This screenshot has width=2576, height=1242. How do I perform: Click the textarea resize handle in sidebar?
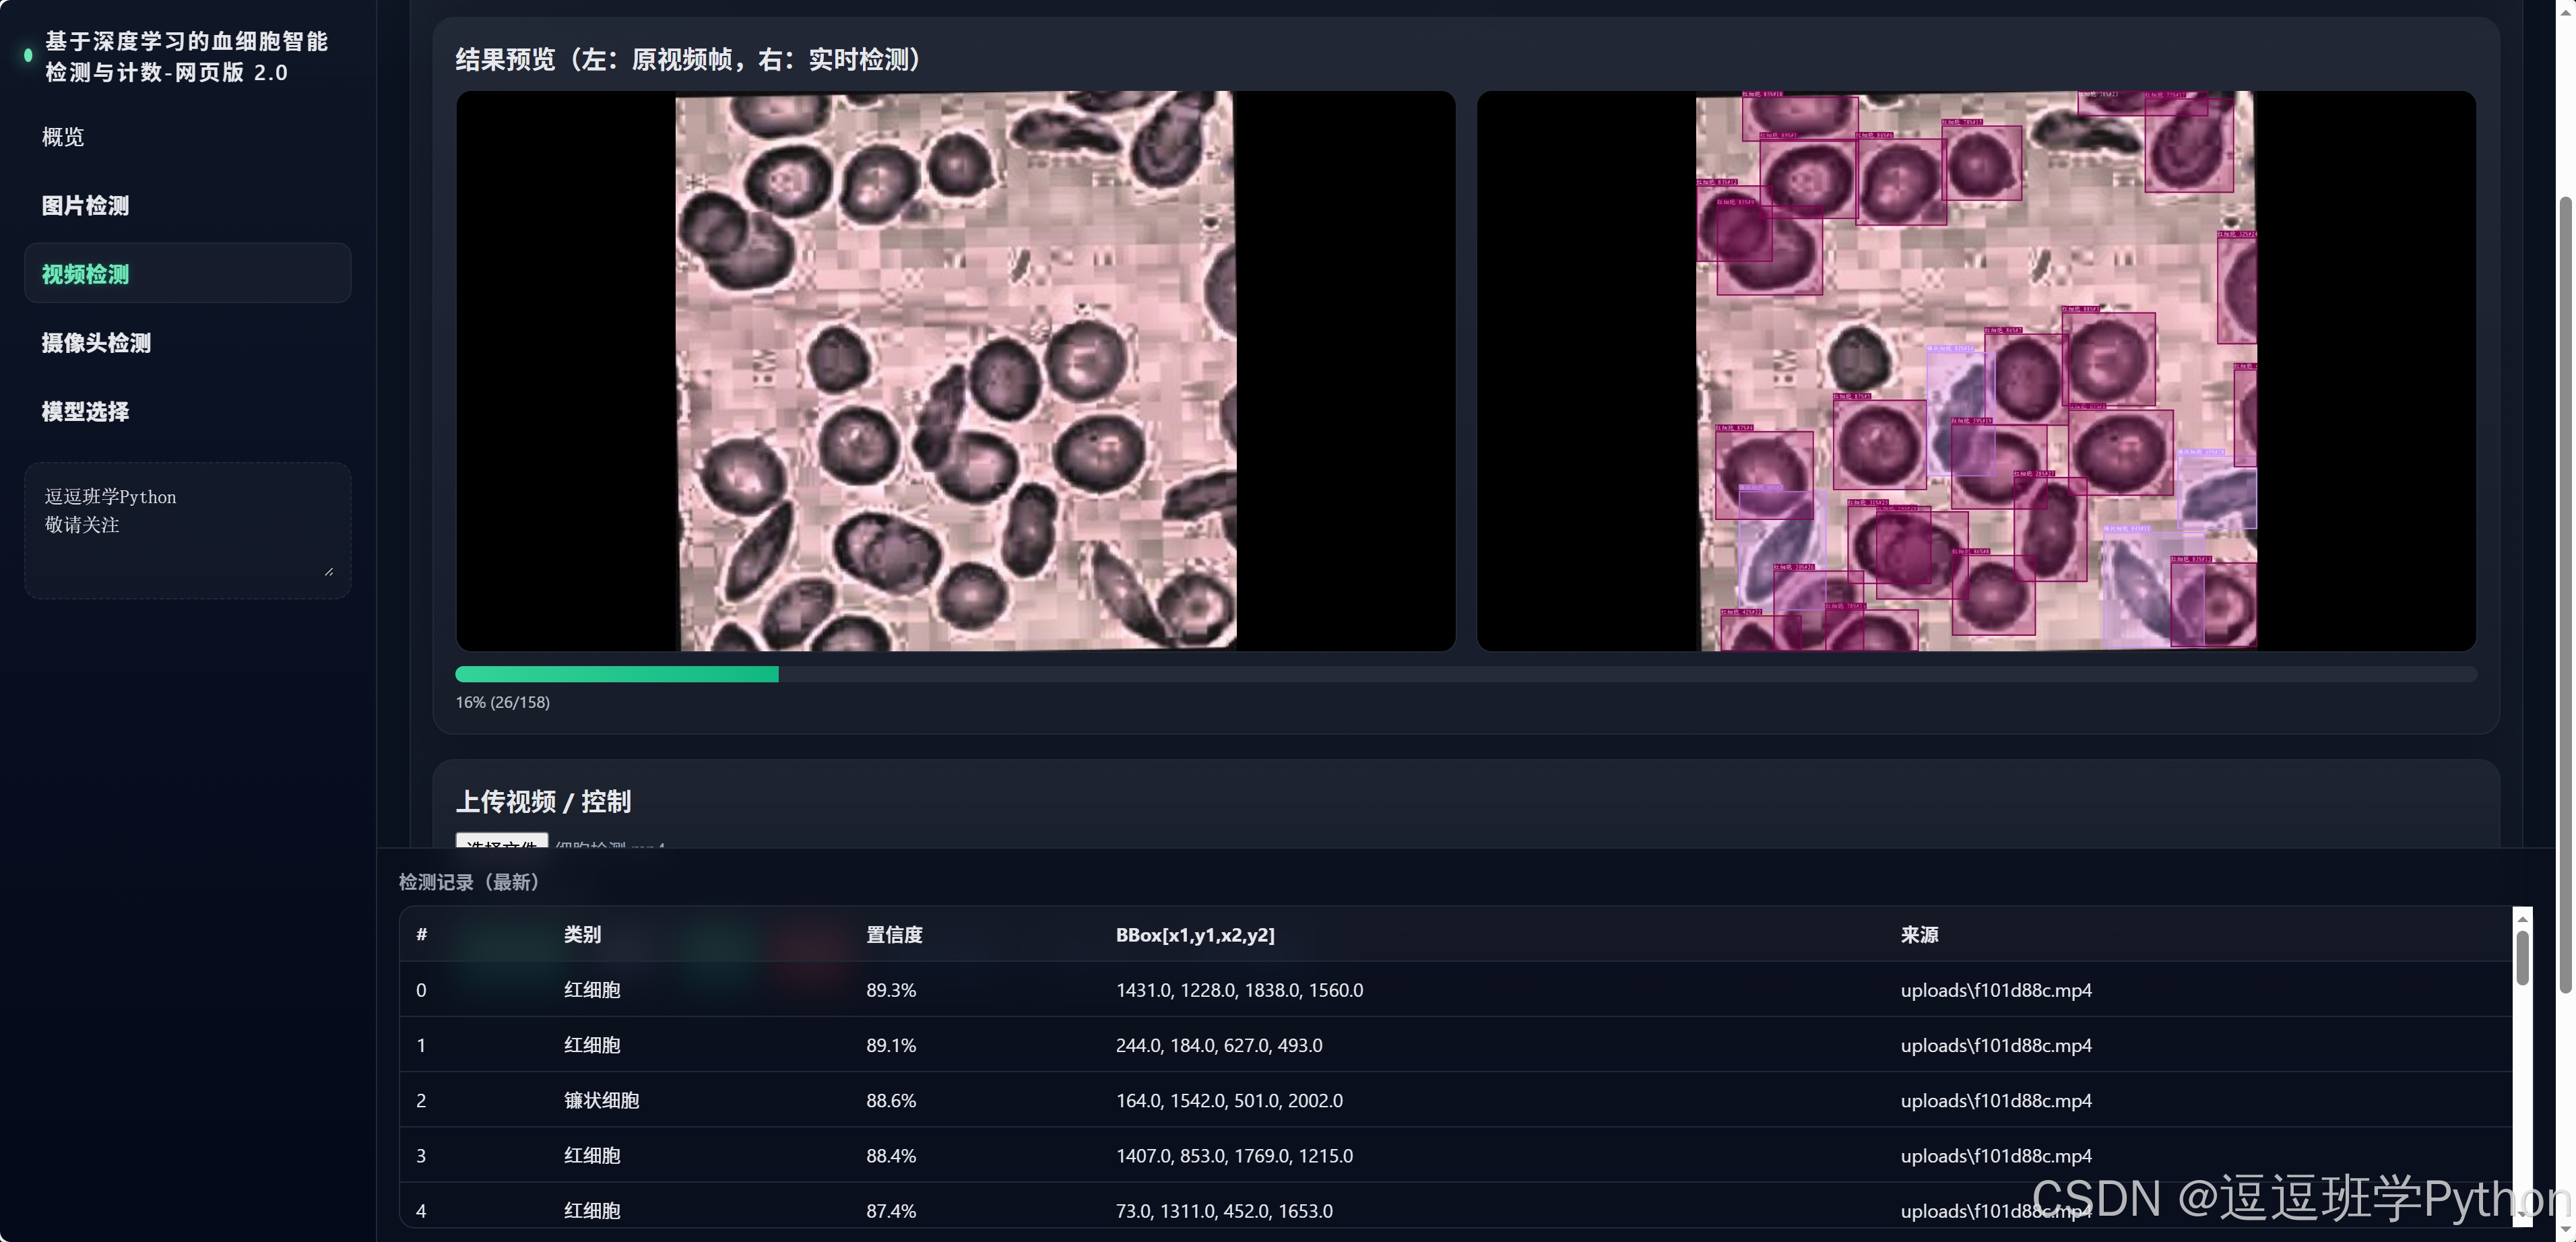pyautogui.click(x=329, y=571)
